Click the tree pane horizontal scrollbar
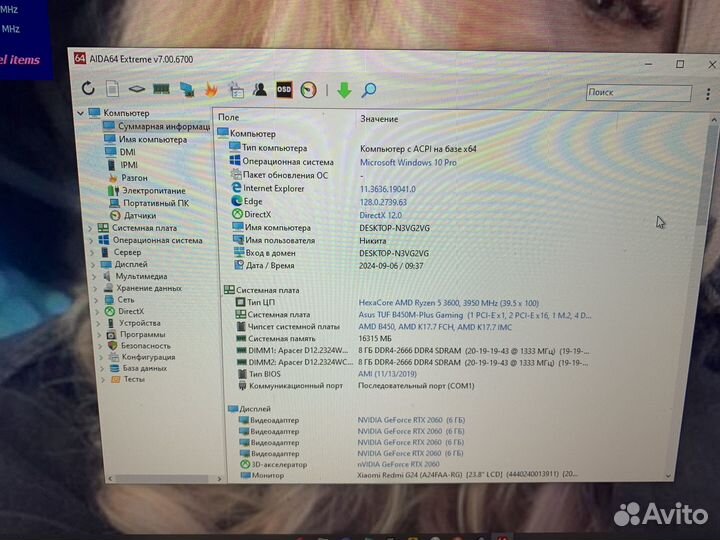Screen dimensions: 720x540 pyautogui.click(x=161, y=478)
